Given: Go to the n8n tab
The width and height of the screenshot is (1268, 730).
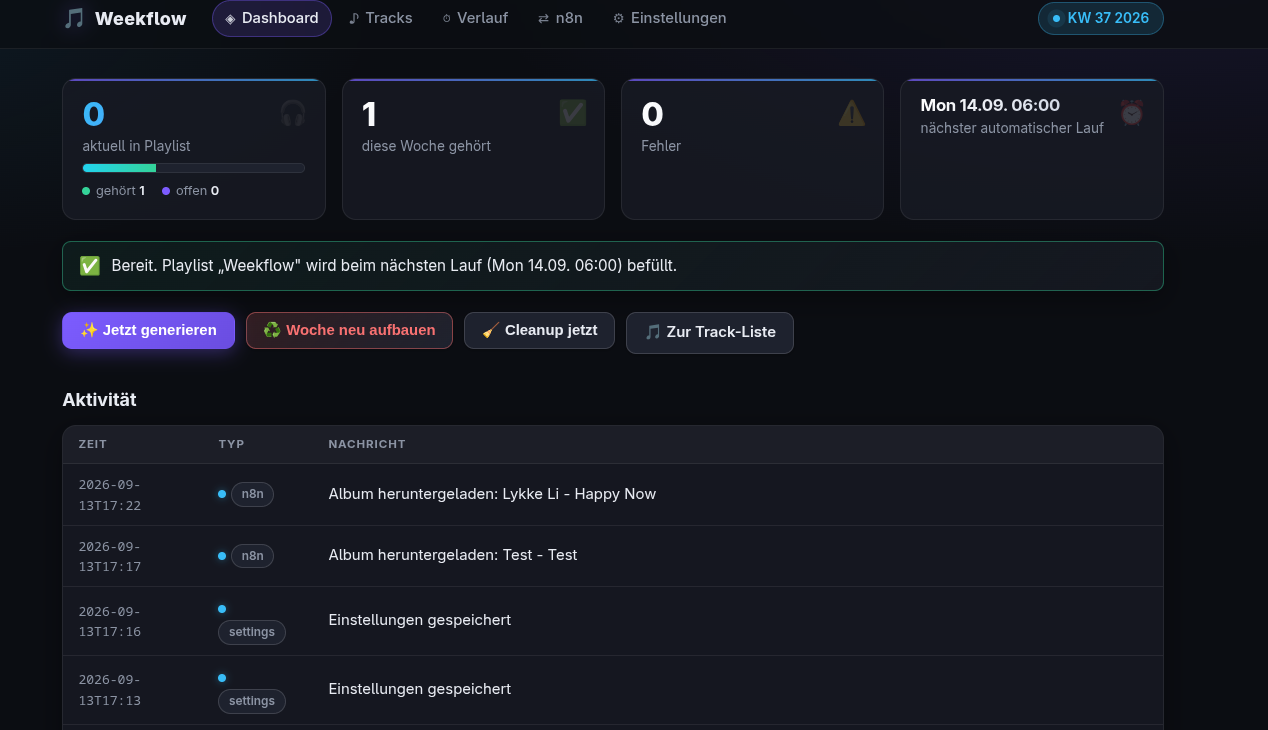Looking at the screenshot, I should (x=560, y=18).
